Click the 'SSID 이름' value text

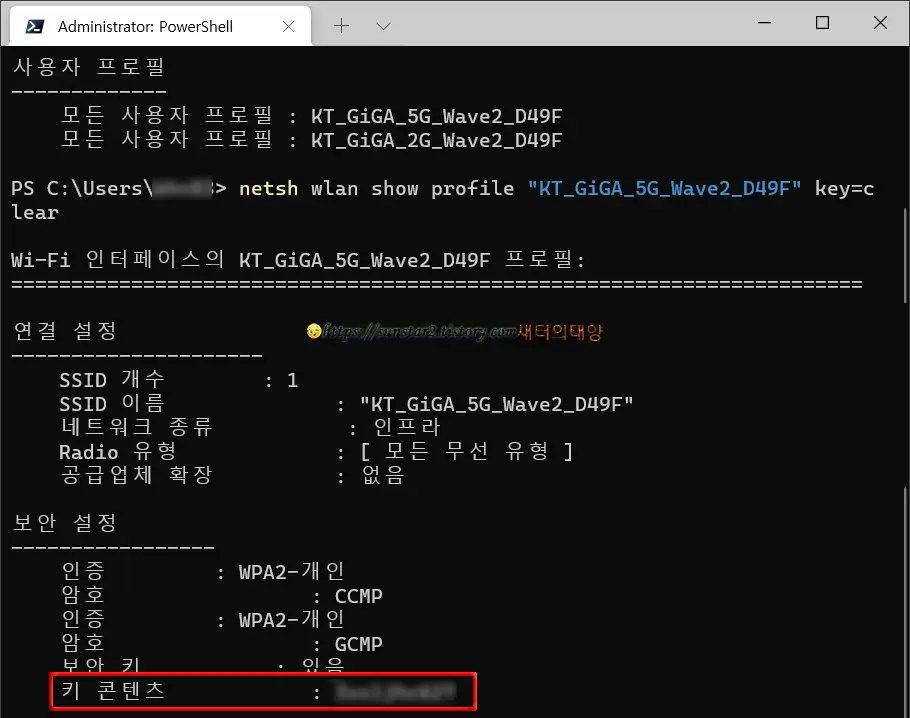(x=497, y=404)
